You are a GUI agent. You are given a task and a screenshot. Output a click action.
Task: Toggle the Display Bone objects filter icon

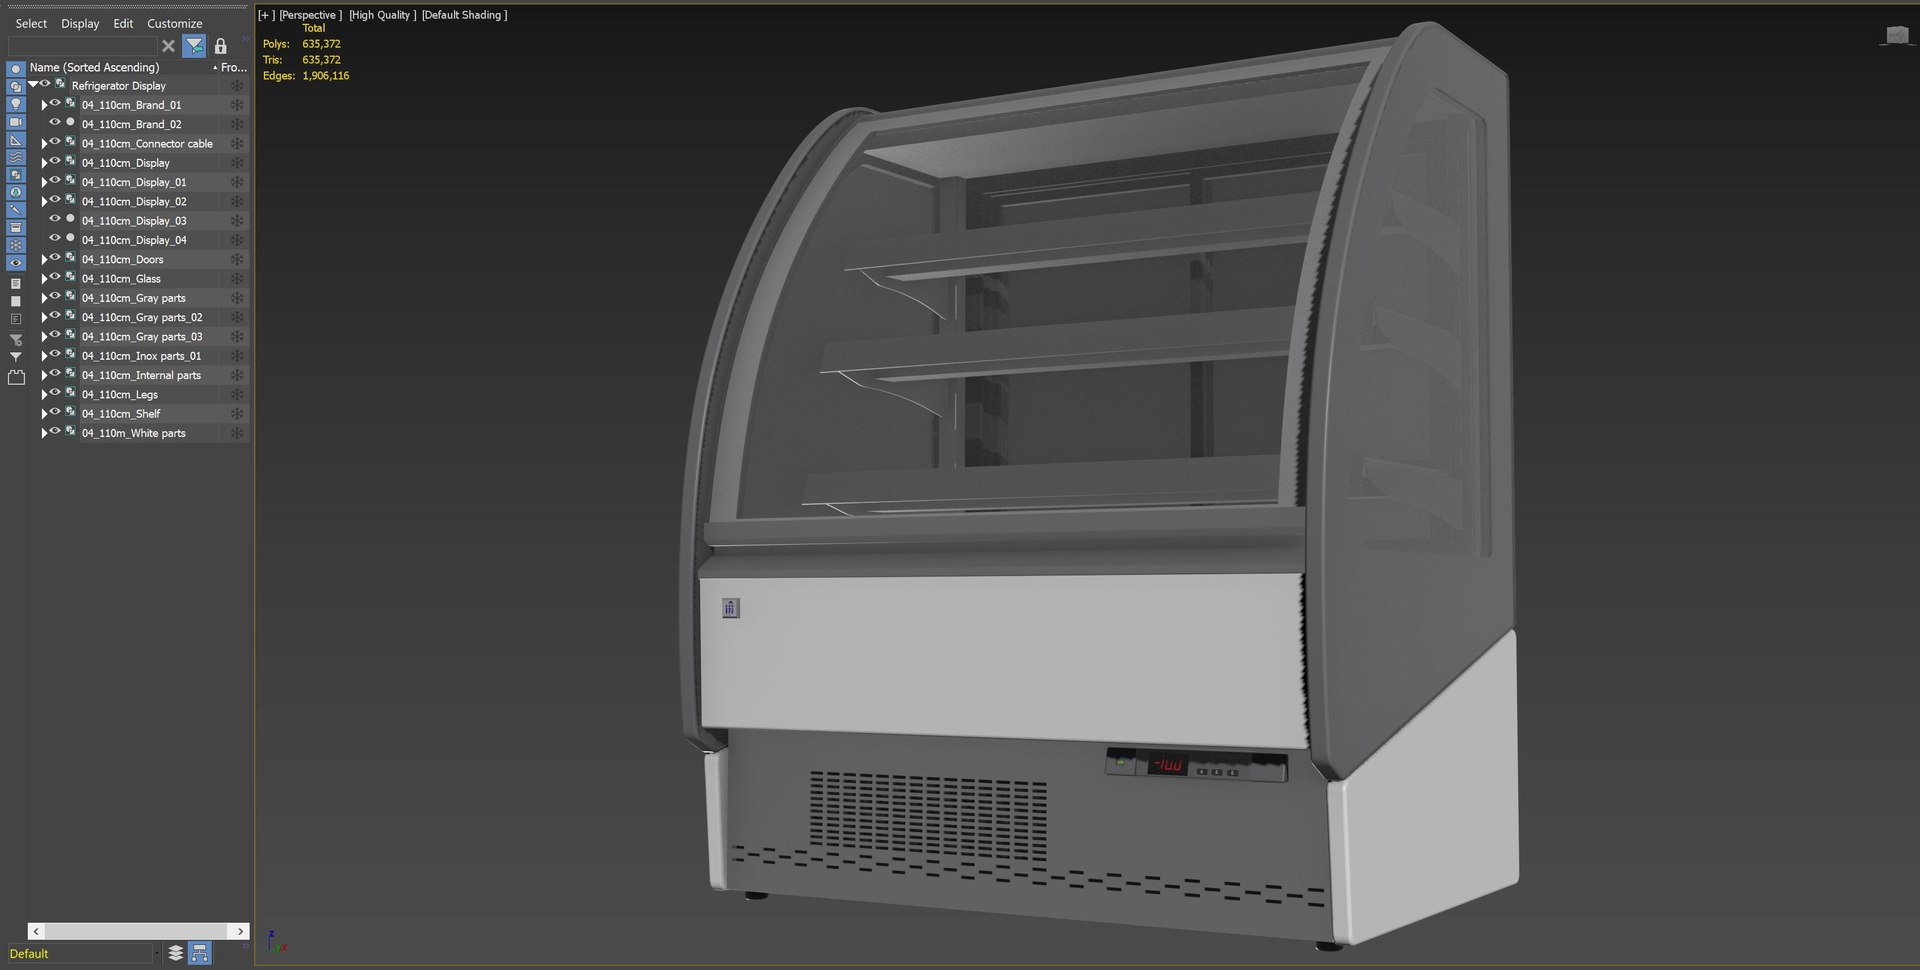pos(15,210)
